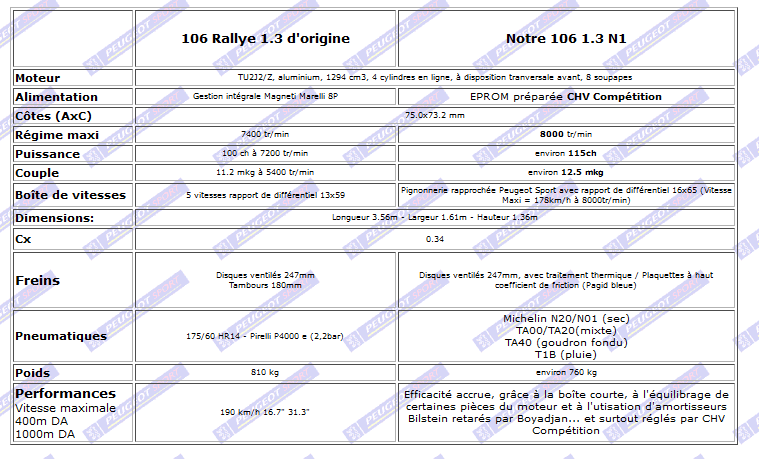Click 'EPROM préparée CHV Compétition' cell
This screenshot has width=759, height=459.
click(x=566, y=96)
